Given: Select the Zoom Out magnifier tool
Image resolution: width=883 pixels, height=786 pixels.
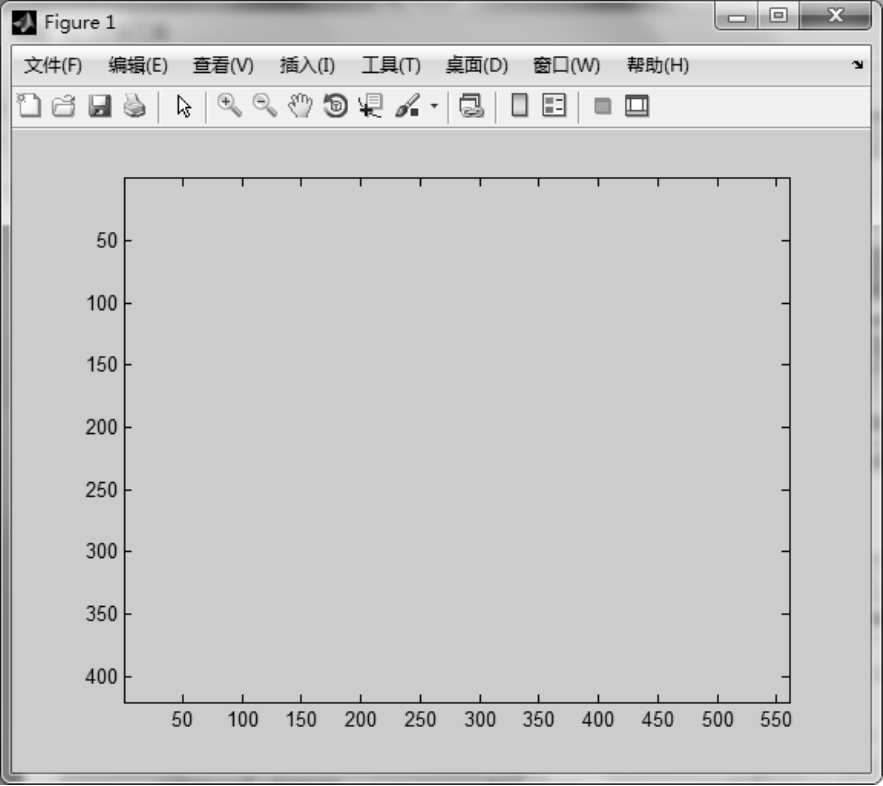Looking at the screenshot, I should click(264, 106).
